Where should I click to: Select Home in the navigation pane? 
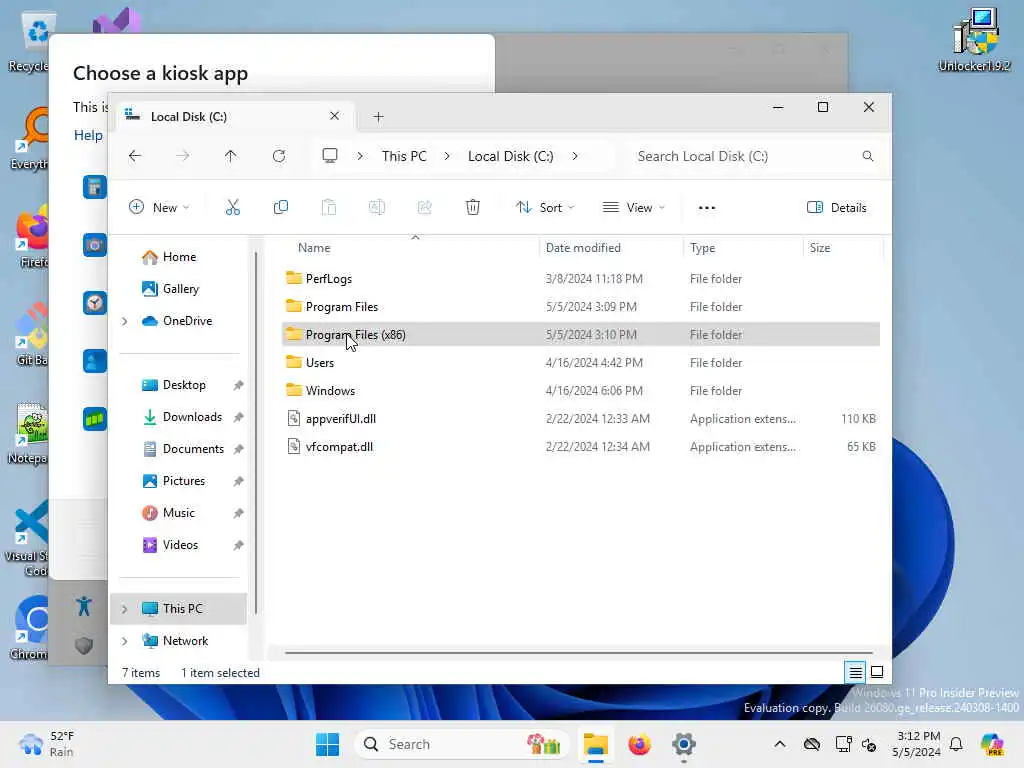(x=179, y=257)
